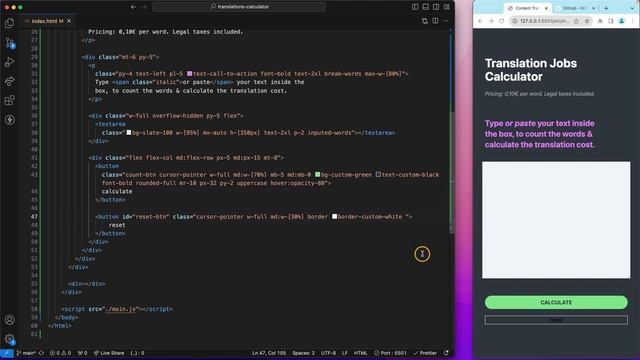This screenshot has width=640, height=360.
Task: Click the braces {.}: 0 status item
Action: [x=137, y=353]
